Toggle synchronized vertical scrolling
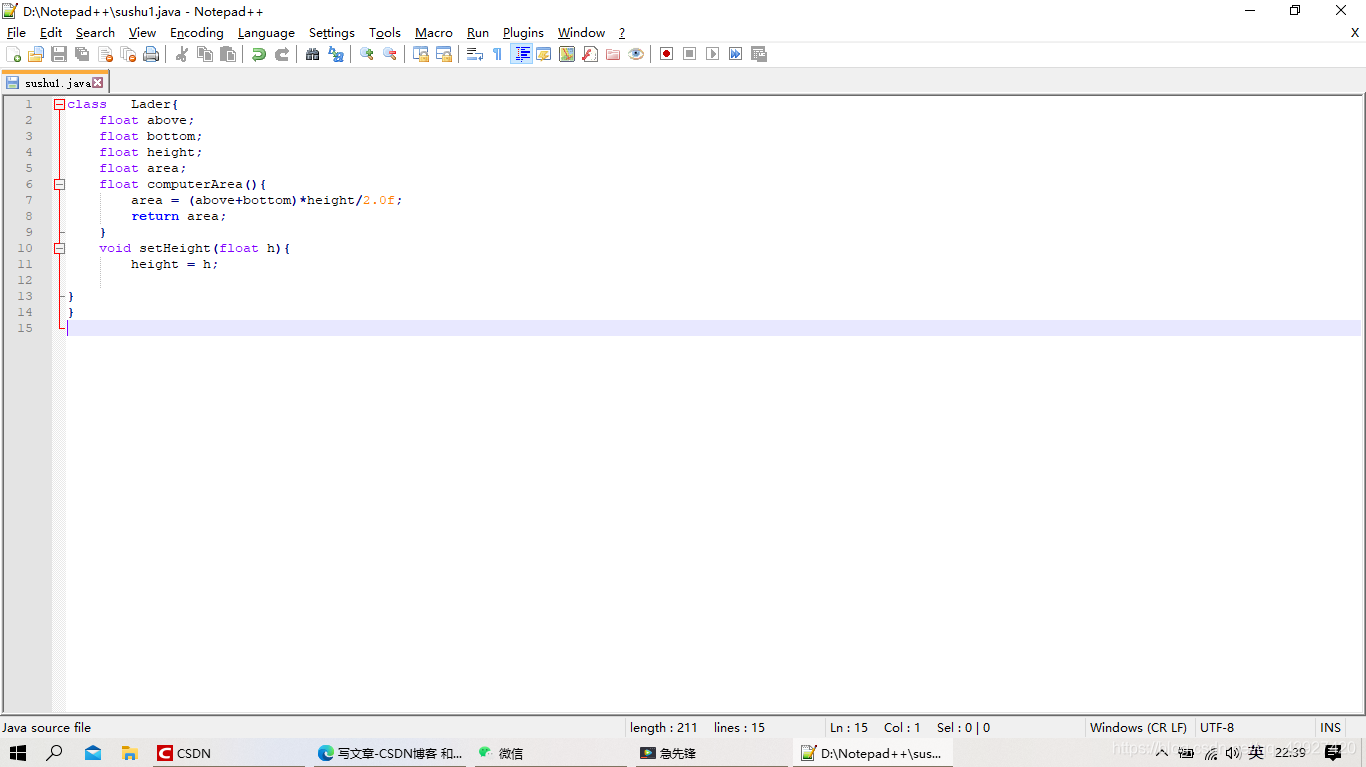 pyautogui.click(x=421, y=54)
